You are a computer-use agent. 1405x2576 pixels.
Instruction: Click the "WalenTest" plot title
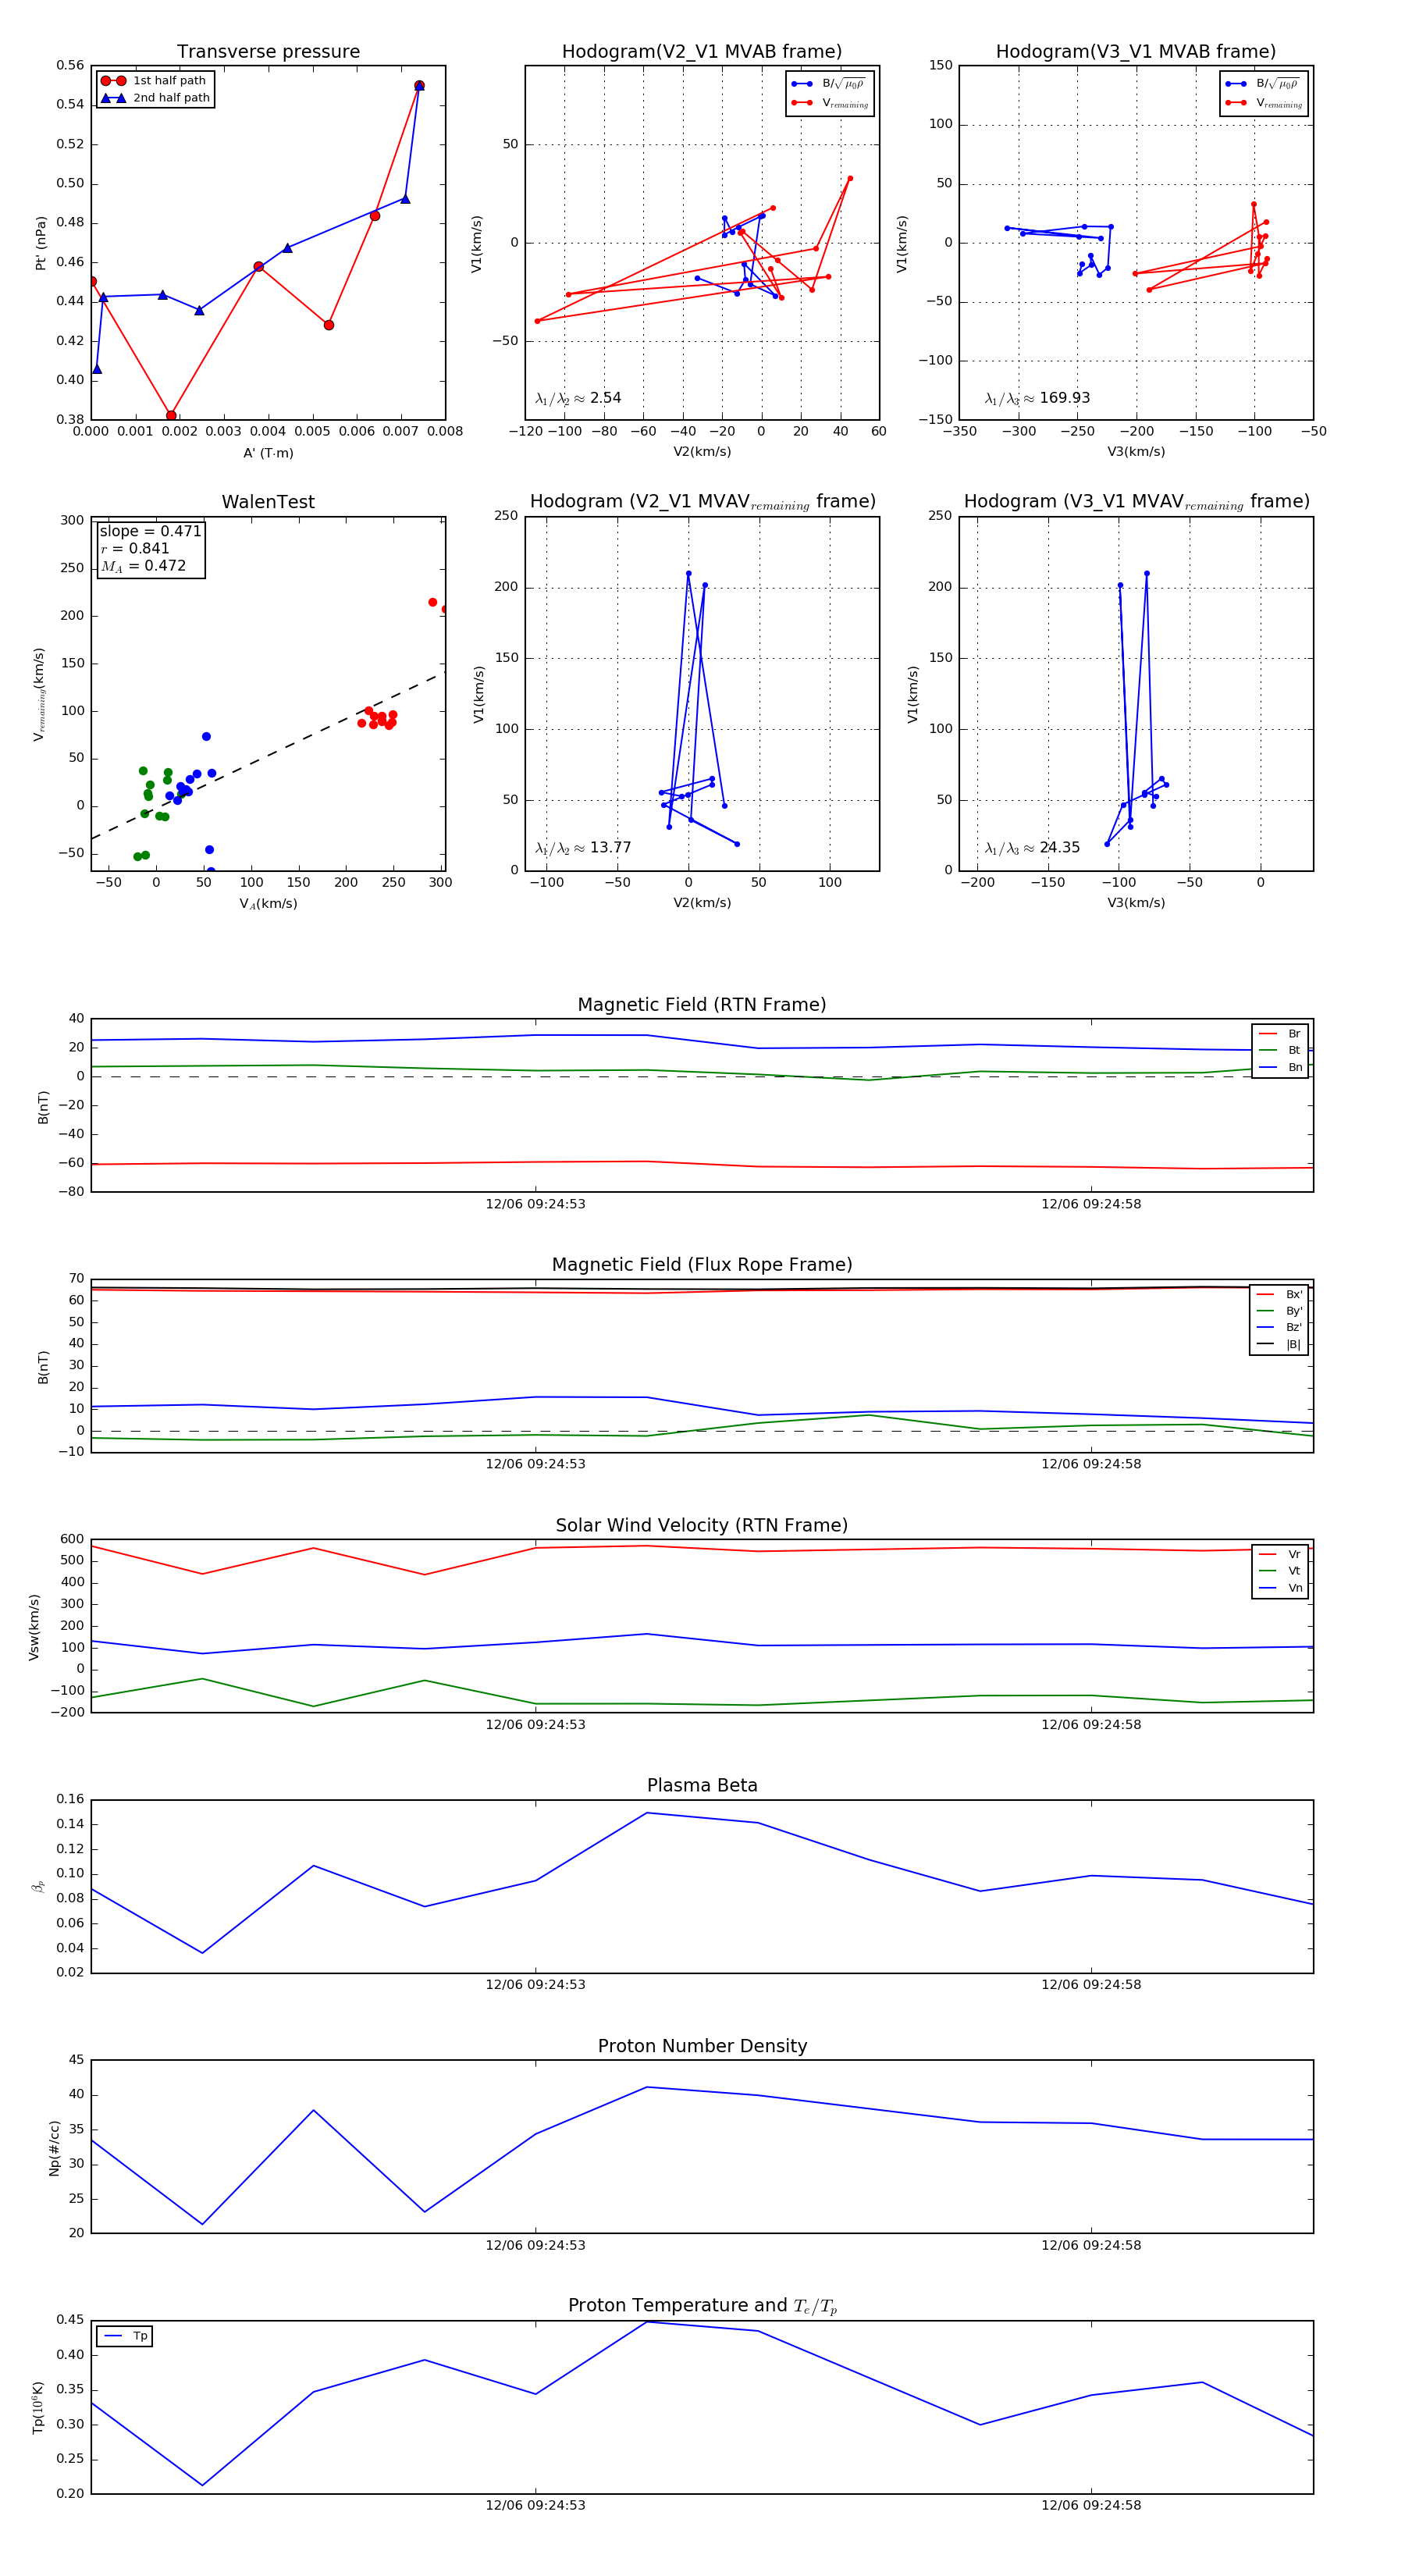(x=268, y=502)
